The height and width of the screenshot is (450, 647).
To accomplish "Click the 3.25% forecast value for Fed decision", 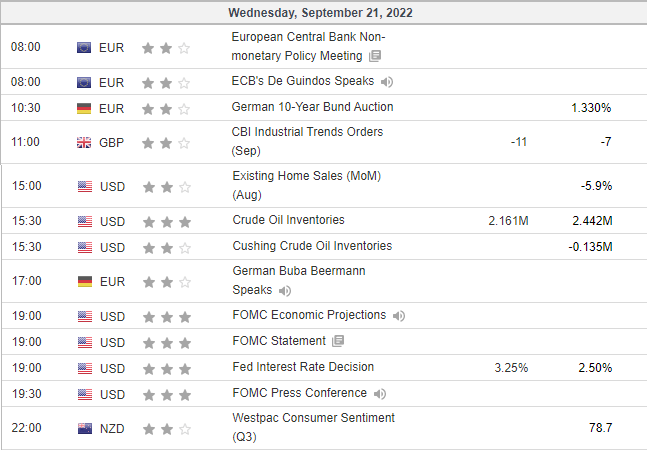I will [511, 368].
